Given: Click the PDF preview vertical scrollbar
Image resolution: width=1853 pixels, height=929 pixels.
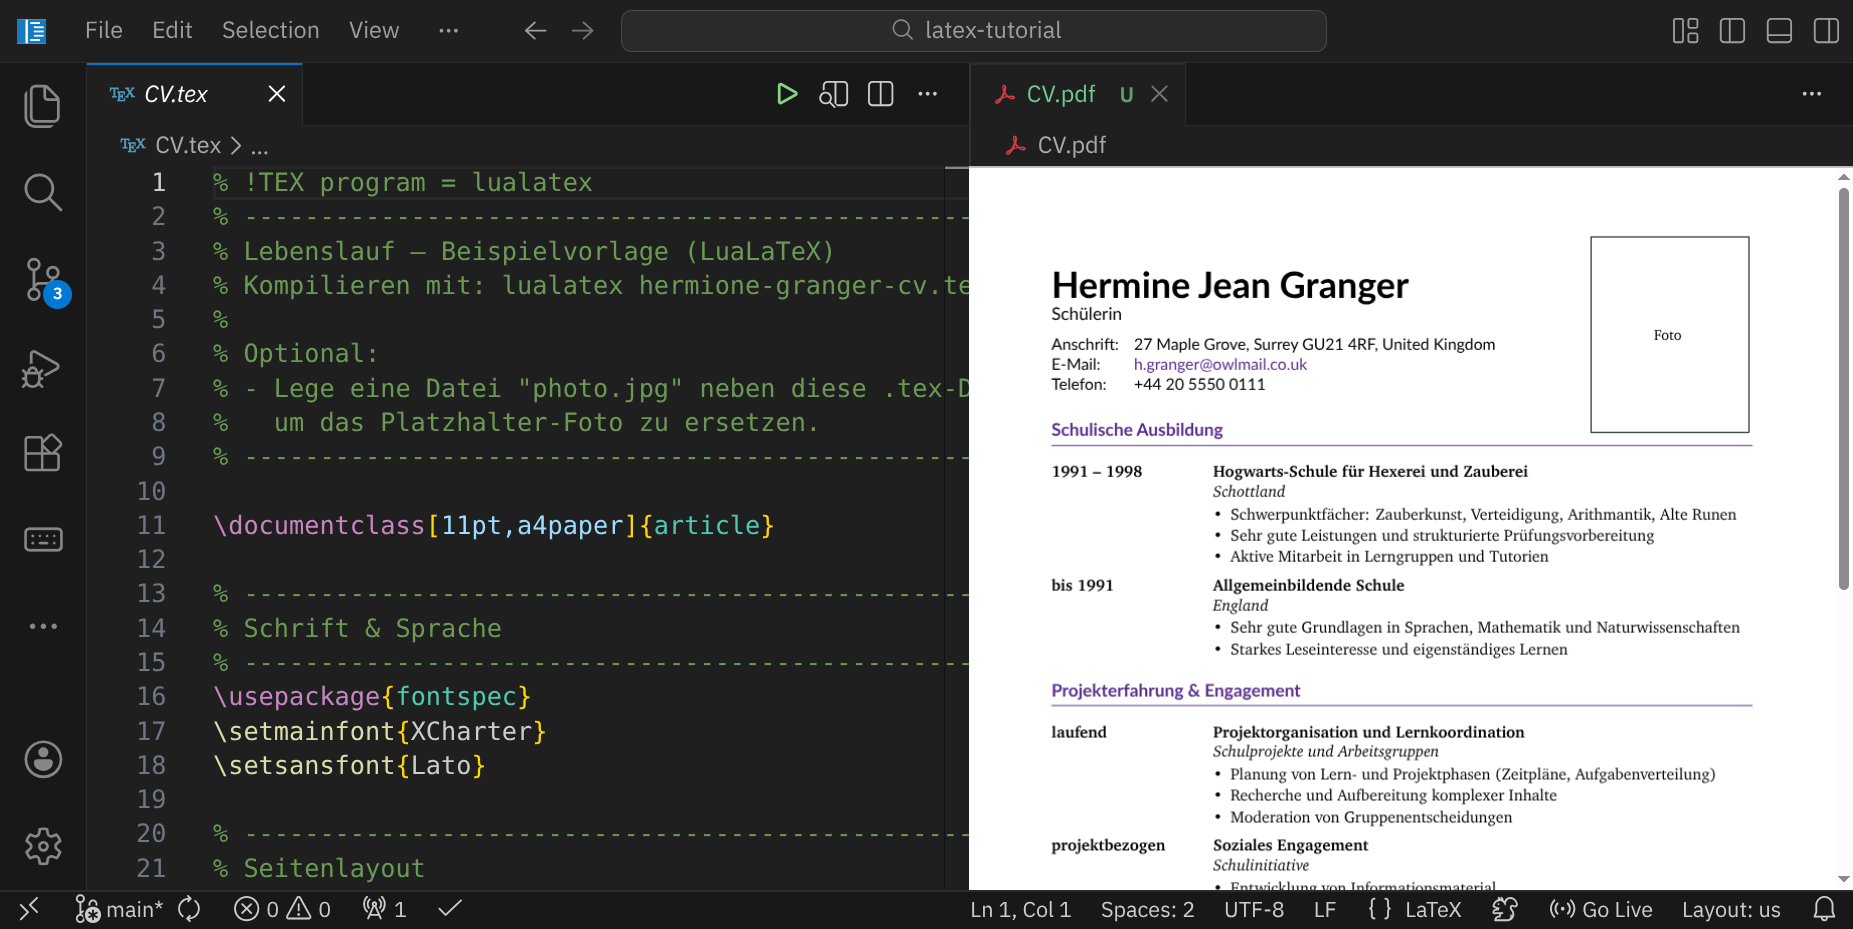Looking at the screenshot, I should 1843,390.
